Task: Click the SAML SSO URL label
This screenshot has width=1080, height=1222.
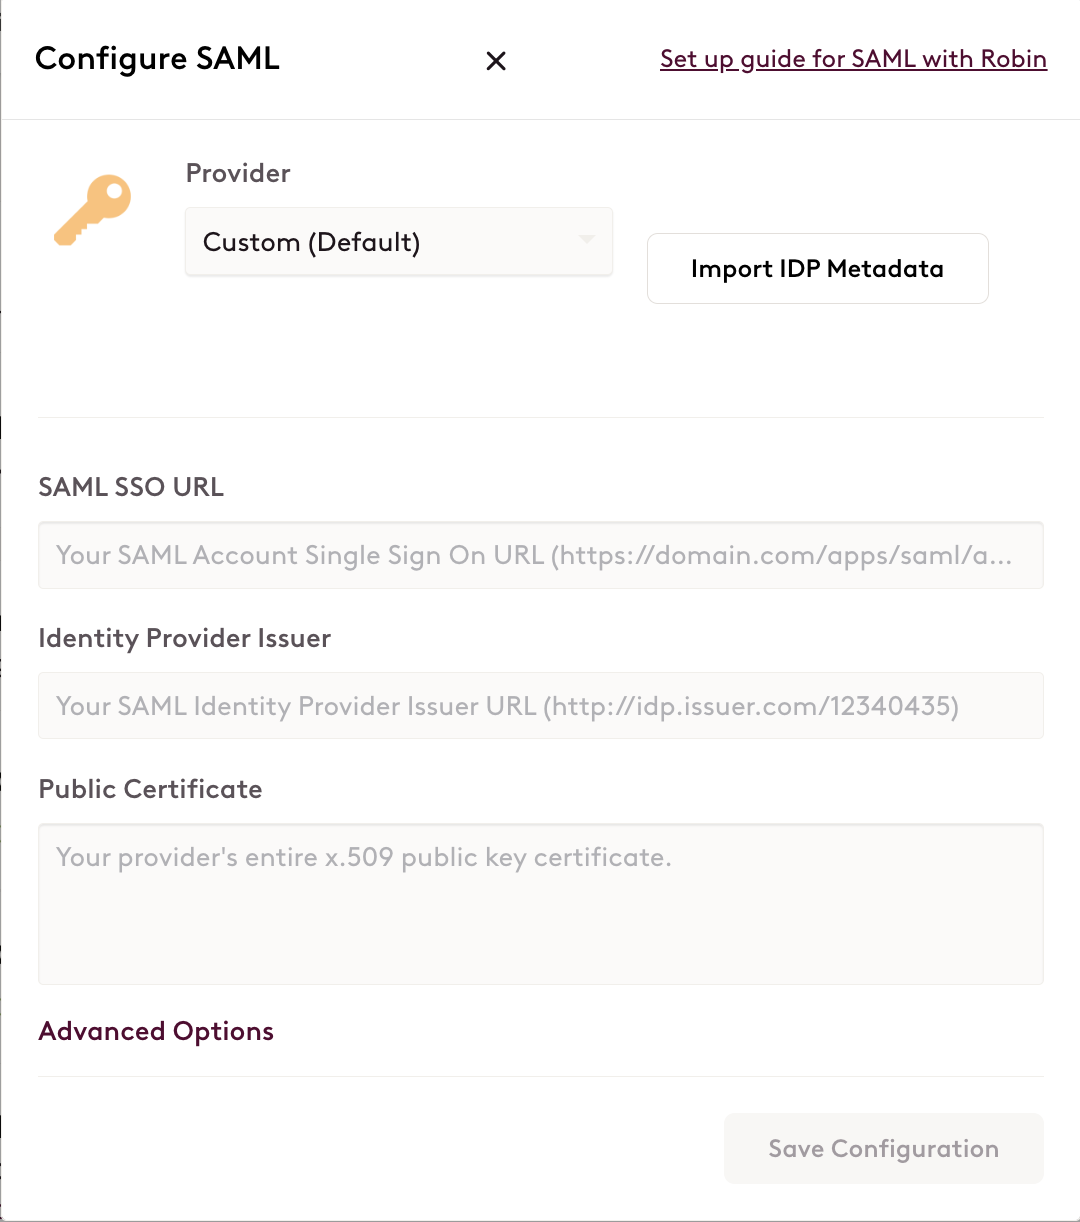Action: [x=131, y=487]
